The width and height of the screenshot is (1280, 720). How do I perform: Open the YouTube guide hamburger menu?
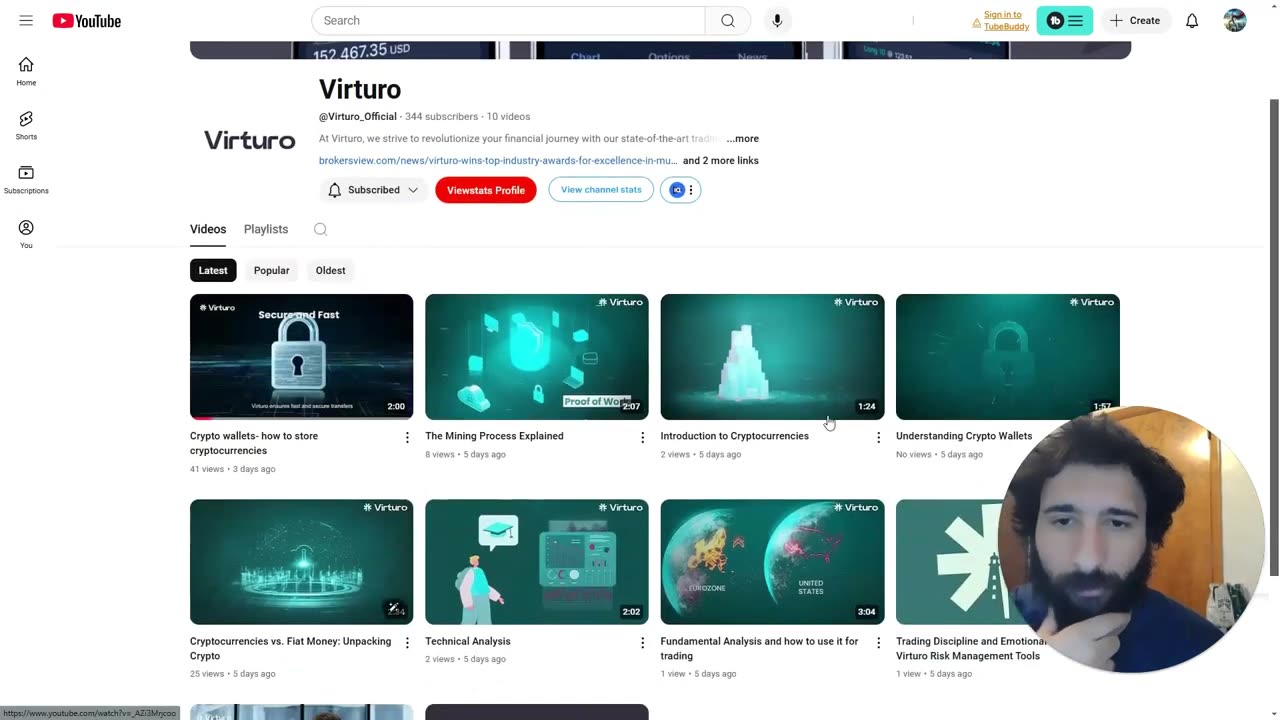pos(26,20)
